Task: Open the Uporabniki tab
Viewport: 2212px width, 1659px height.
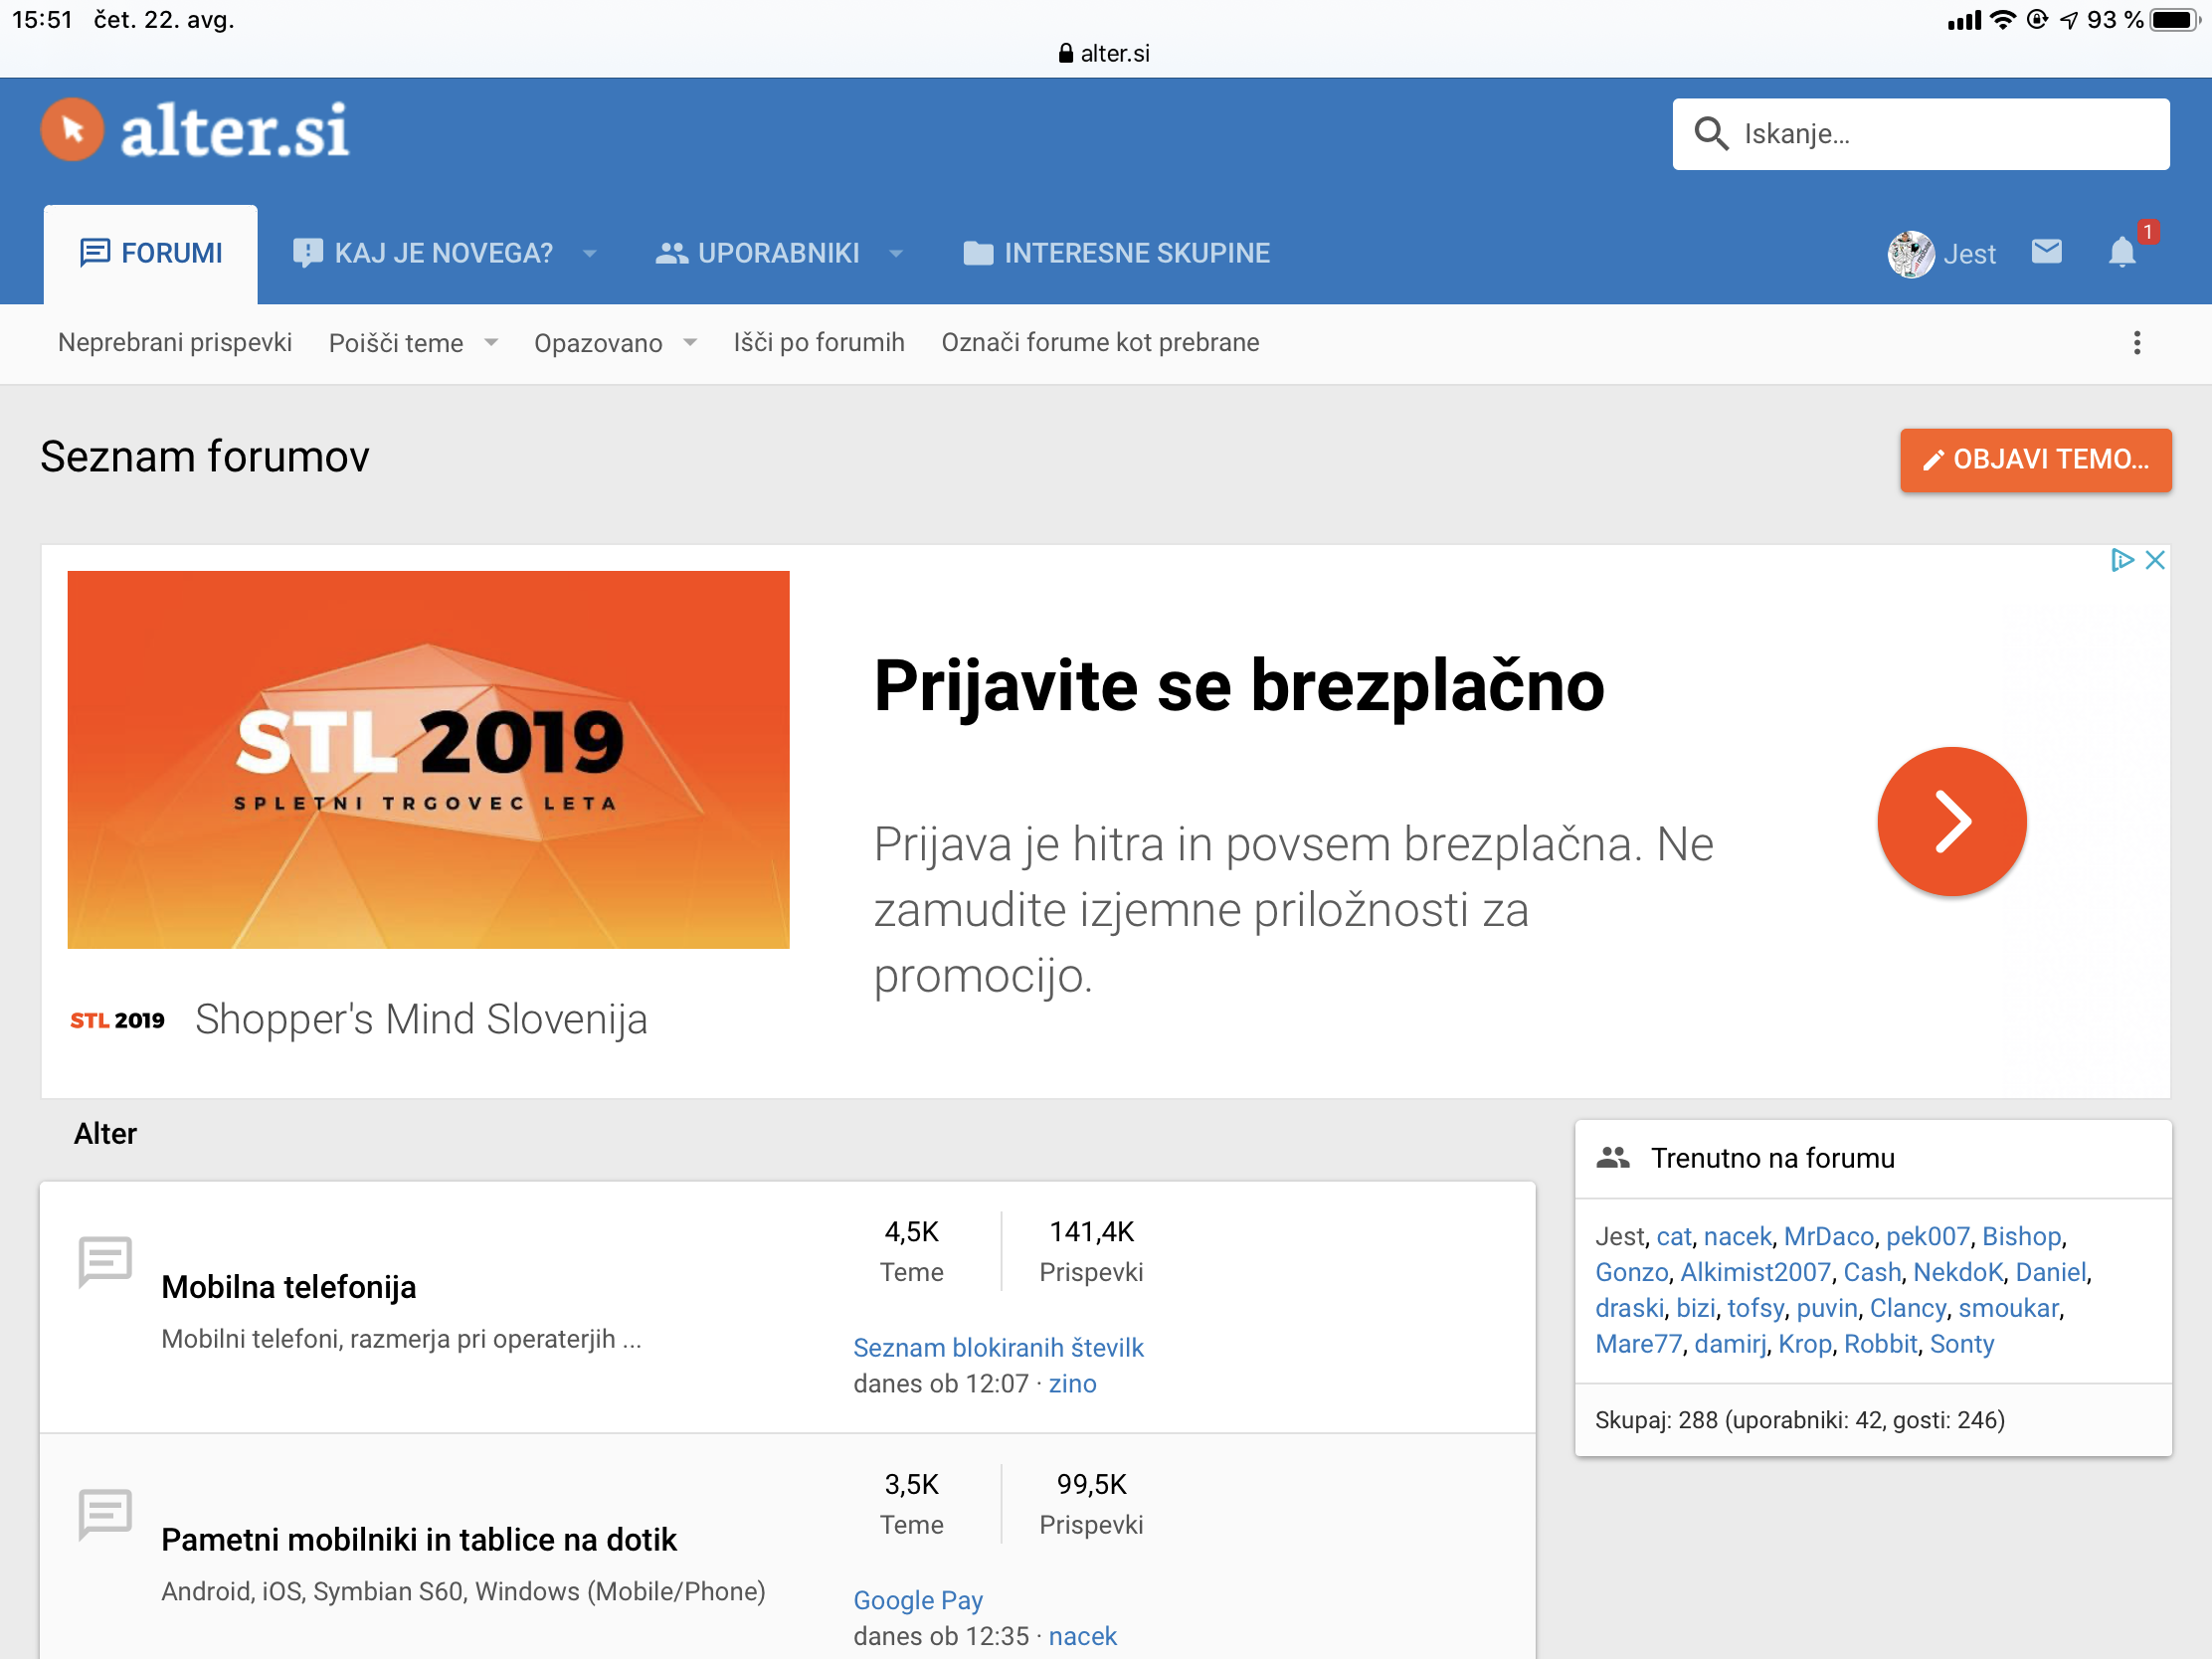Action: point(758,254)
